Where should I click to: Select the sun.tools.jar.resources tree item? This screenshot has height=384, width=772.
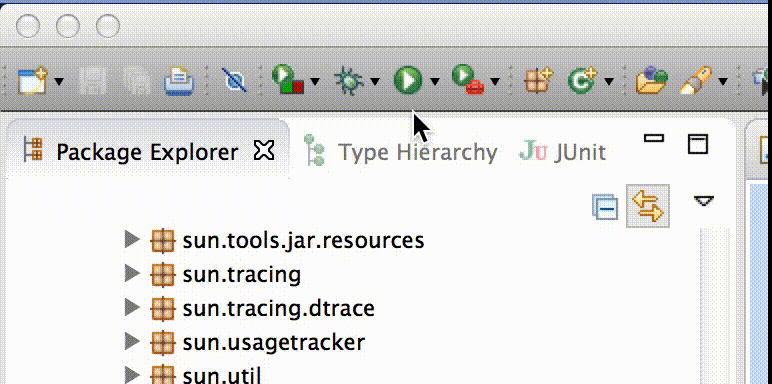303,240
